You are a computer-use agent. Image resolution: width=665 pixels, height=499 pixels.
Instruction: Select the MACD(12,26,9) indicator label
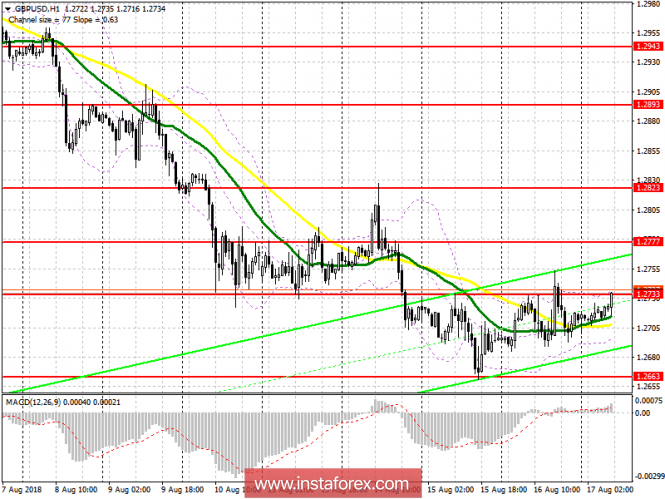point(33,402)
